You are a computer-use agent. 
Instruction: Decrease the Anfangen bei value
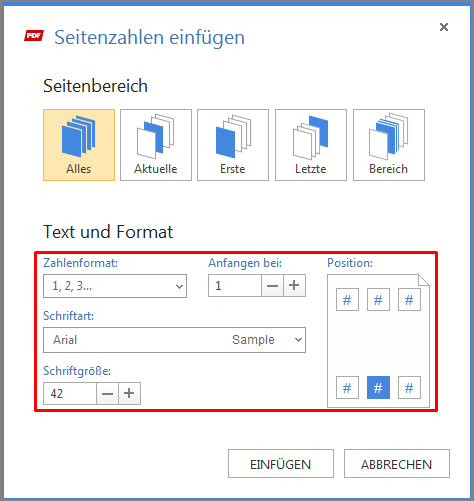[x=272, y=286]
